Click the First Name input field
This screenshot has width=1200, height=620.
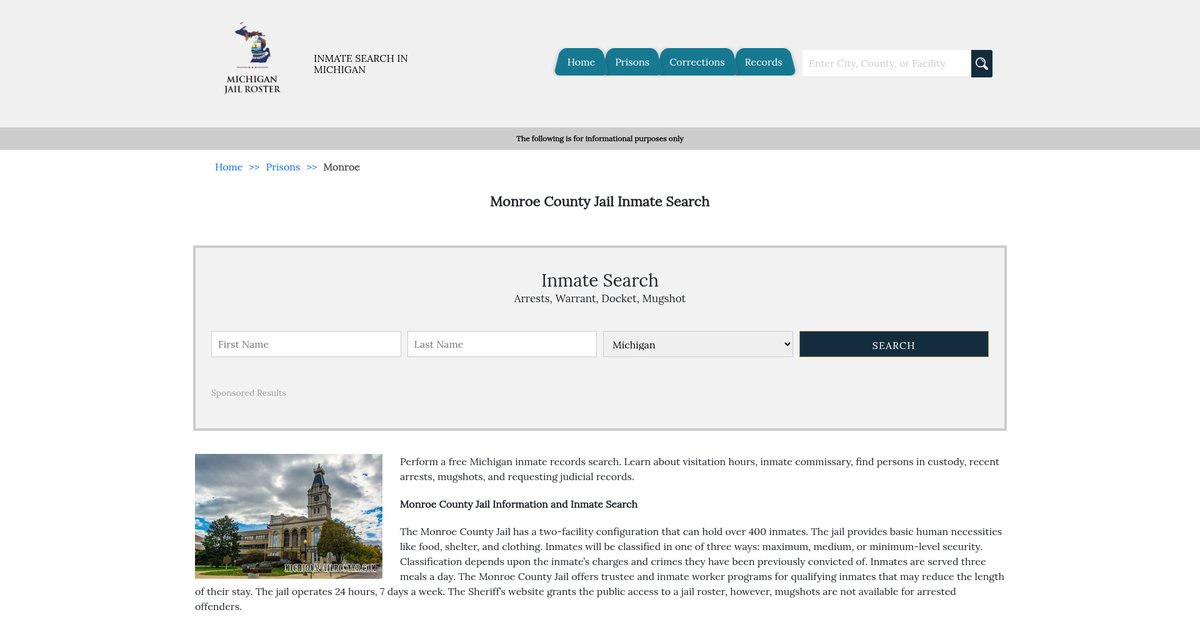(306, 344)
